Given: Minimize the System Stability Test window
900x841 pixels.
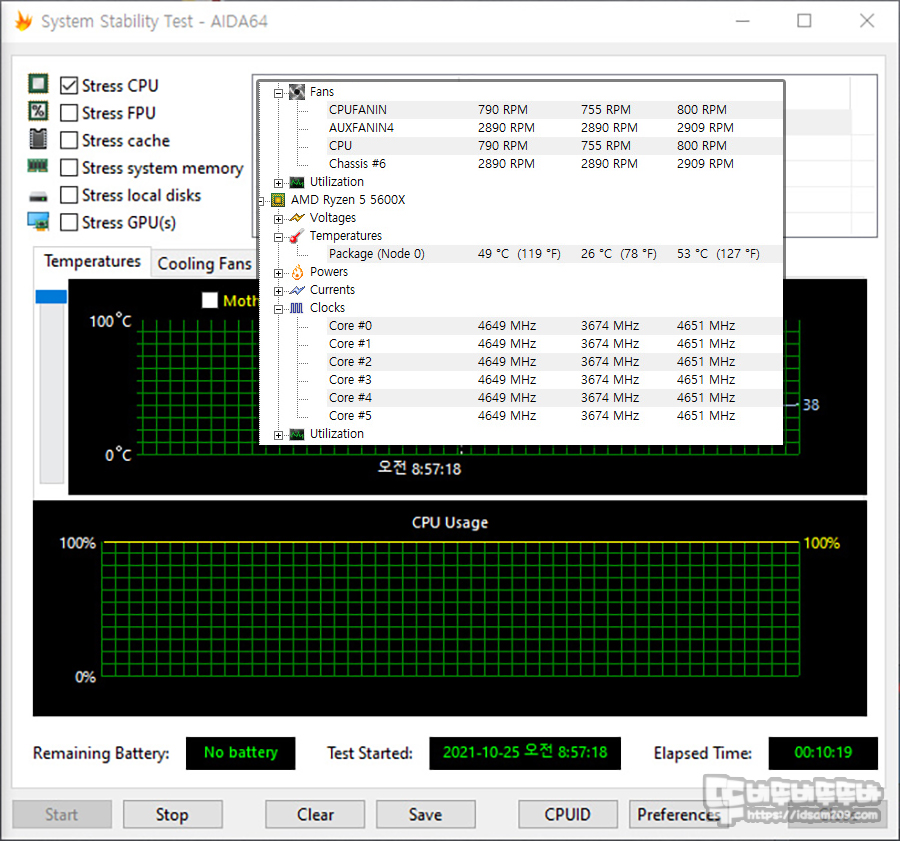Looking at the screenshot, I should tap(743, 21).
